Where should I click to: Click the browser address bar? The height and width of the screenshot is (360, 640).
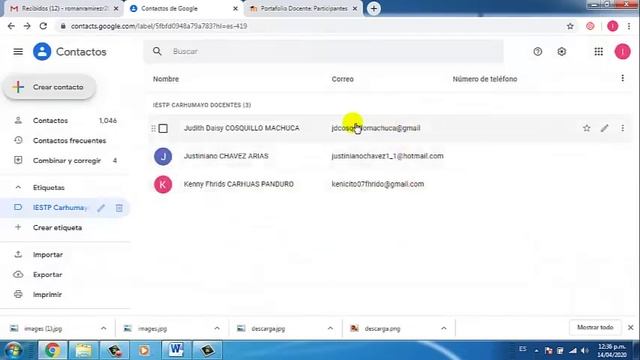tap(310, 26)
